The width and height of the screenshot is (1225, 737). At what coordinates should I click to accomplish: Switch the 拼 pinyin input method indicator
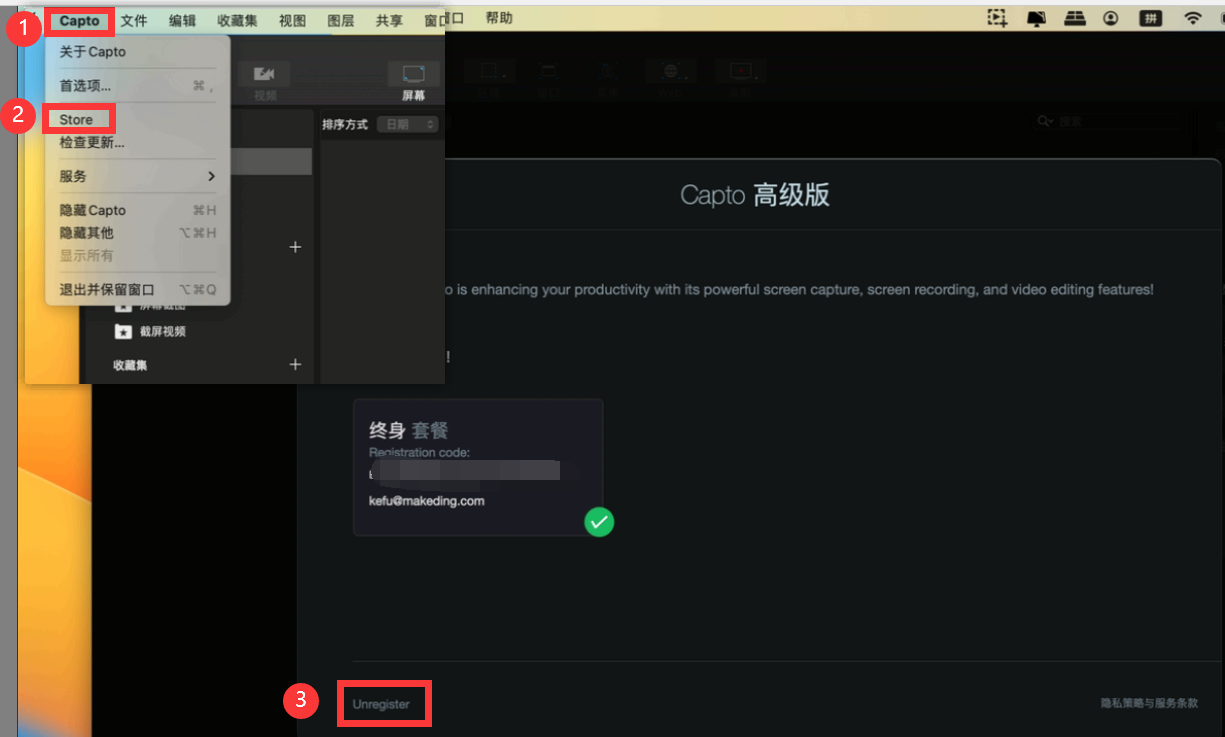[1150, 18]
